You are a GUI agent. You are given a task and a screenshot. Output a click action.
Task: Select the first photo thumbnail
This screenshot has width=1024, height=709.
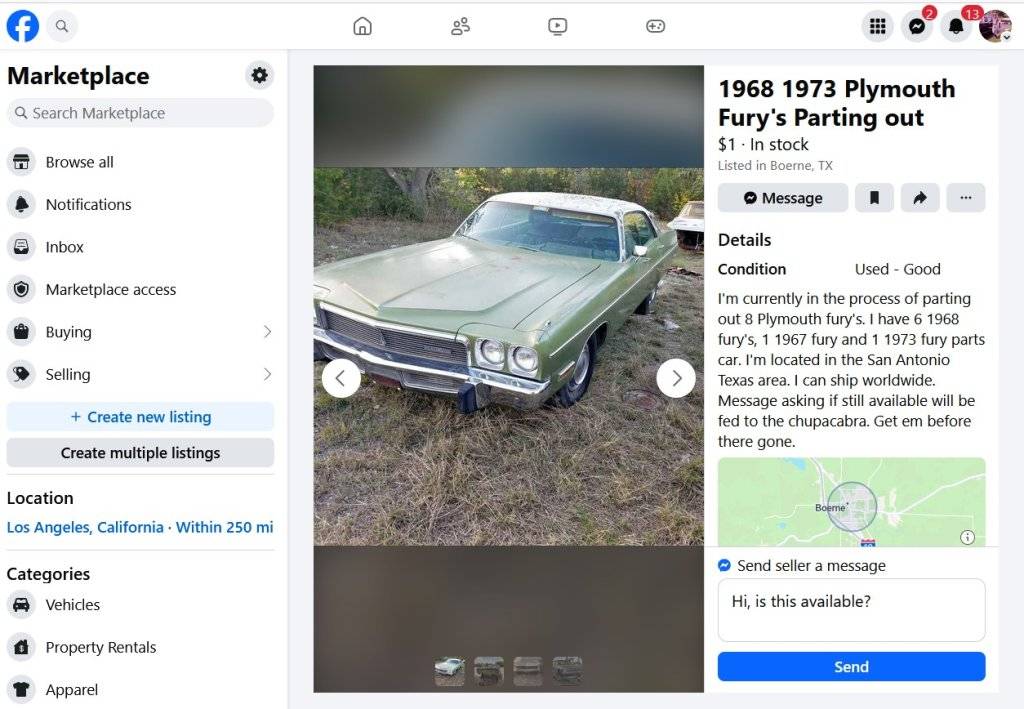450,670
